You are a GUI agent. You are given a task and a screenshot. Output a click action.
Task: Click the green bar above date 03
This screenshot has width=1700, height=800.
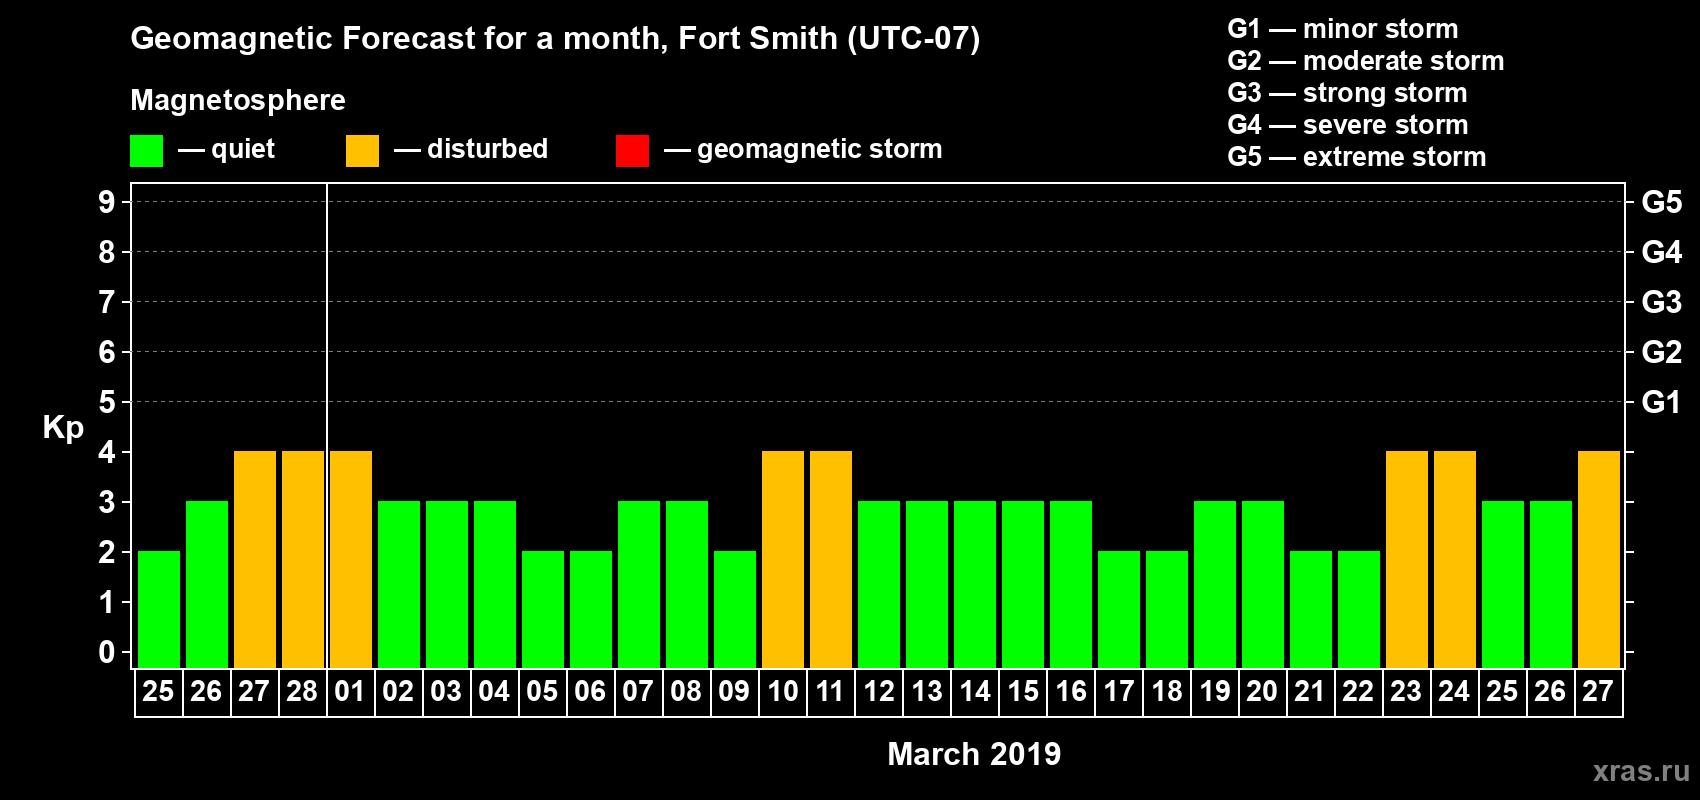pyautogui.click(x=447, y=584)
